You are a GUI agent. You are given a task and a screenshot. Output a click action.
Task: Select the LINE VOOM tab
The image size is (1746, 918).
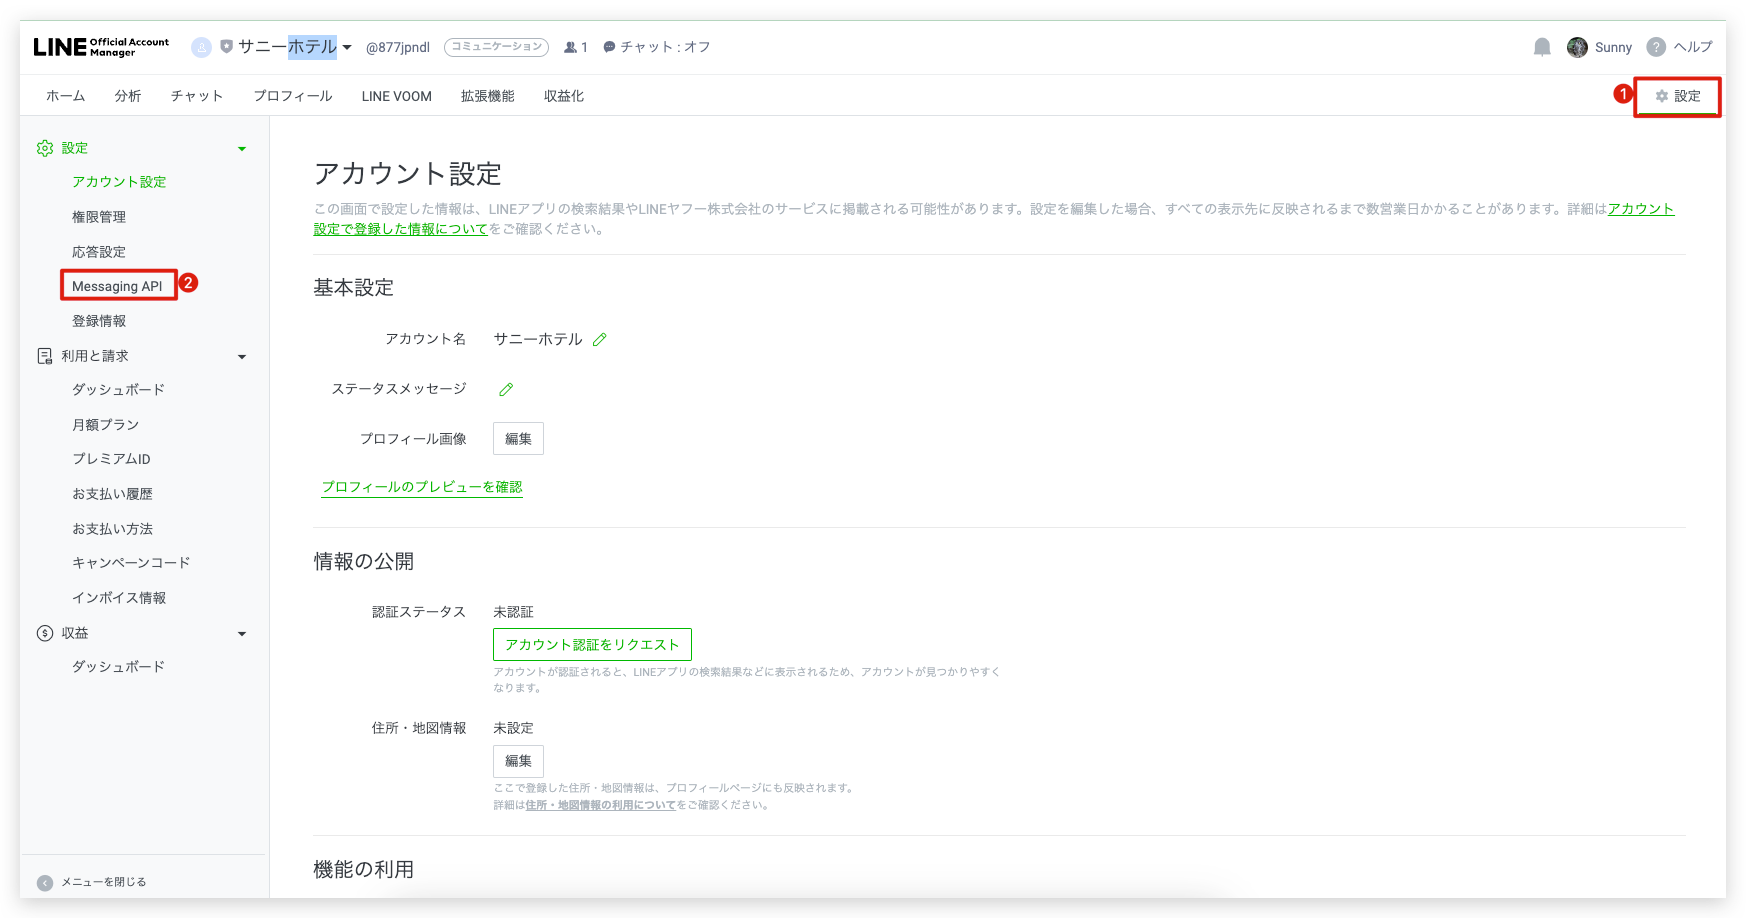(397, 96)
